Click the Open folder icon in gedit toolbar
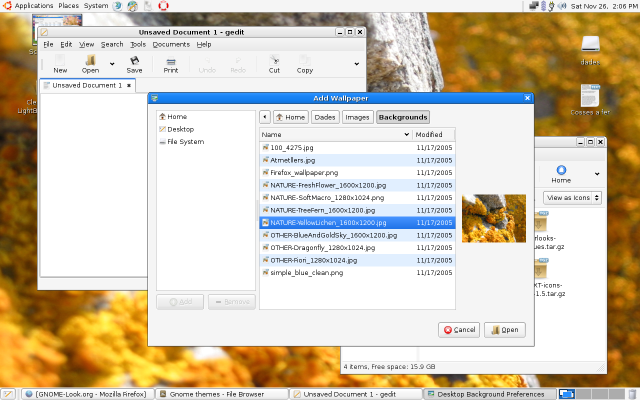Image resolution: width=640 pixels, height=400 pixels. [x=90, y=60]
